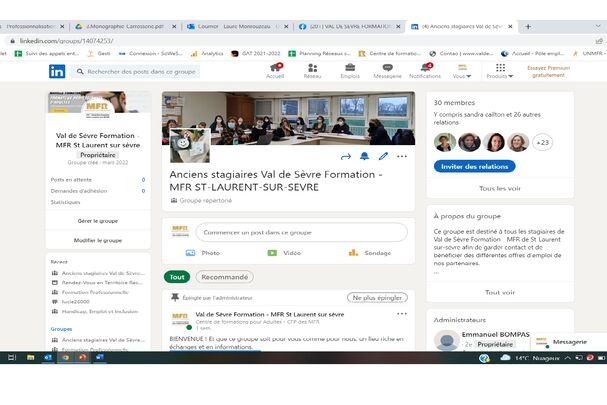Switch to the Monographie Carrossorie.pdf tab

(x=125, y=26)
